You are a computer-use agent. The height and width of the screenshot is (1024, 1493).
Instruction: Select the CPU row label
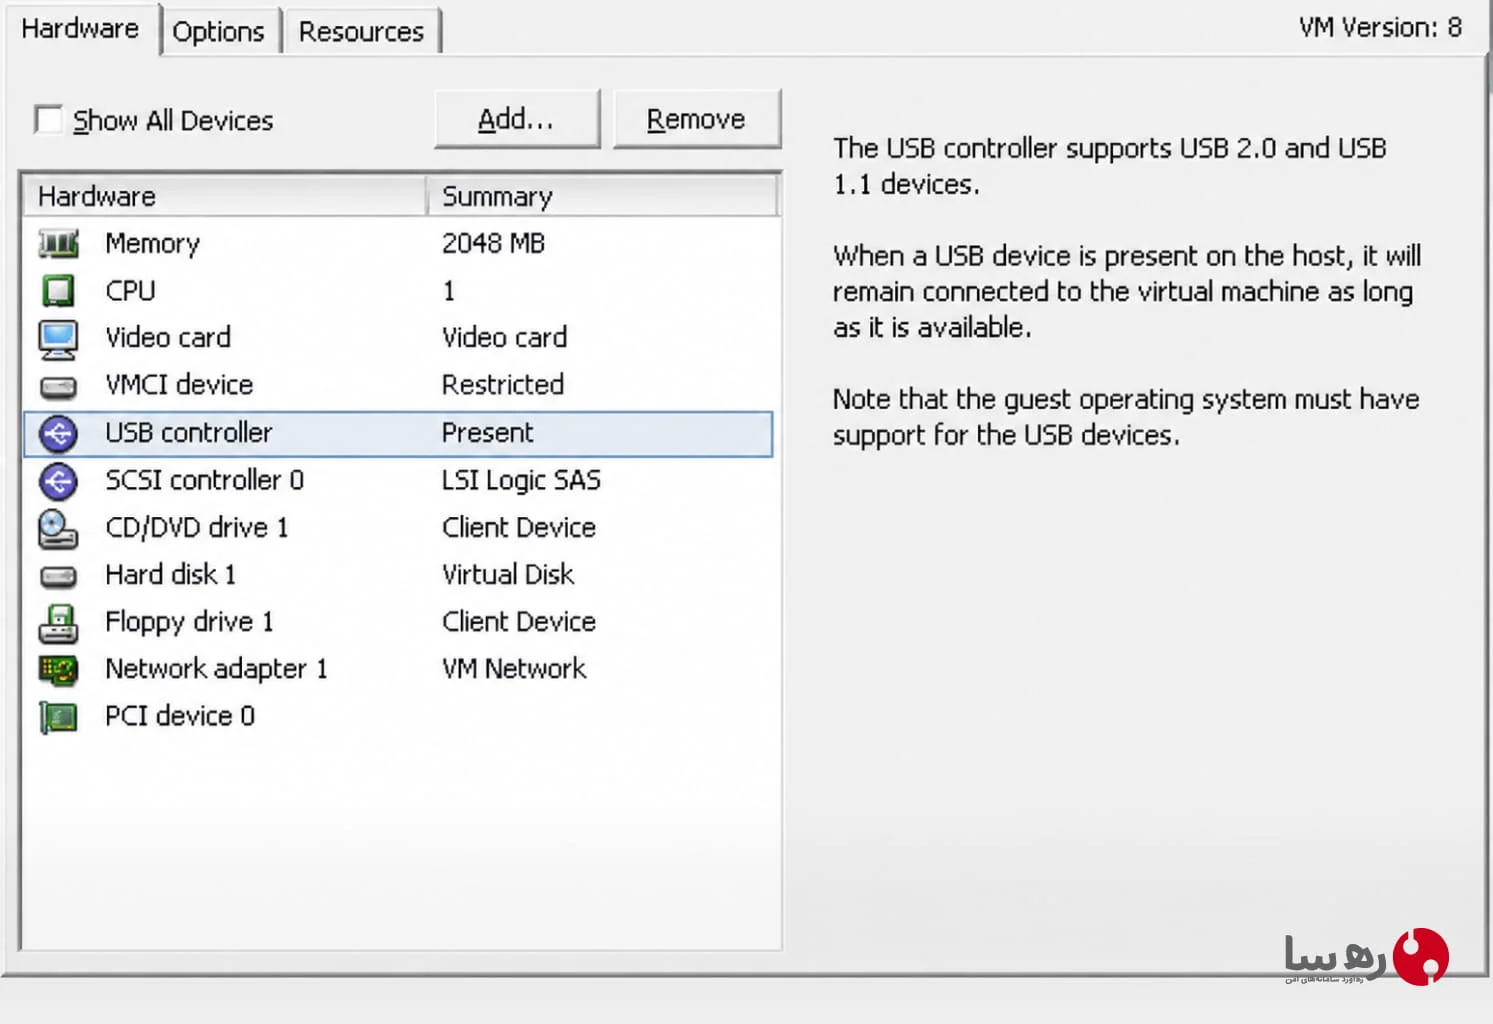point(130,290)
